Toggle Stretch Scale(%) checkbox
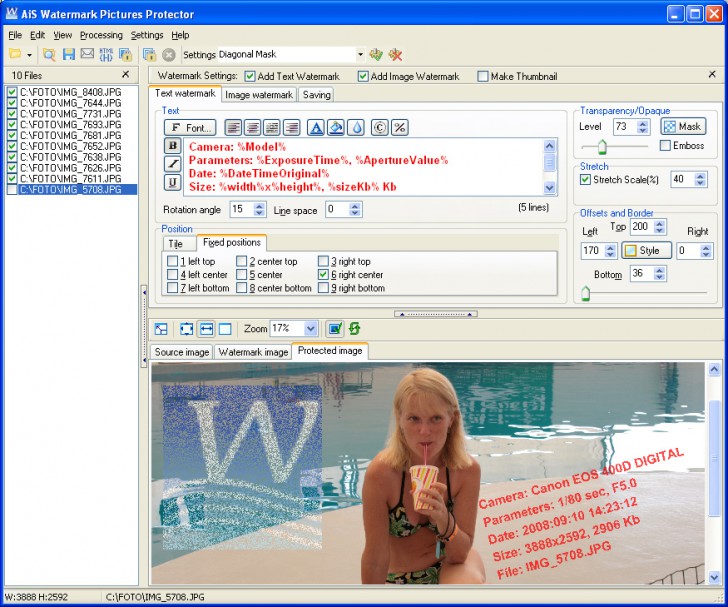The width and height of the screenshot is (728, 607). pyautogui.click(x=585, y=179)
